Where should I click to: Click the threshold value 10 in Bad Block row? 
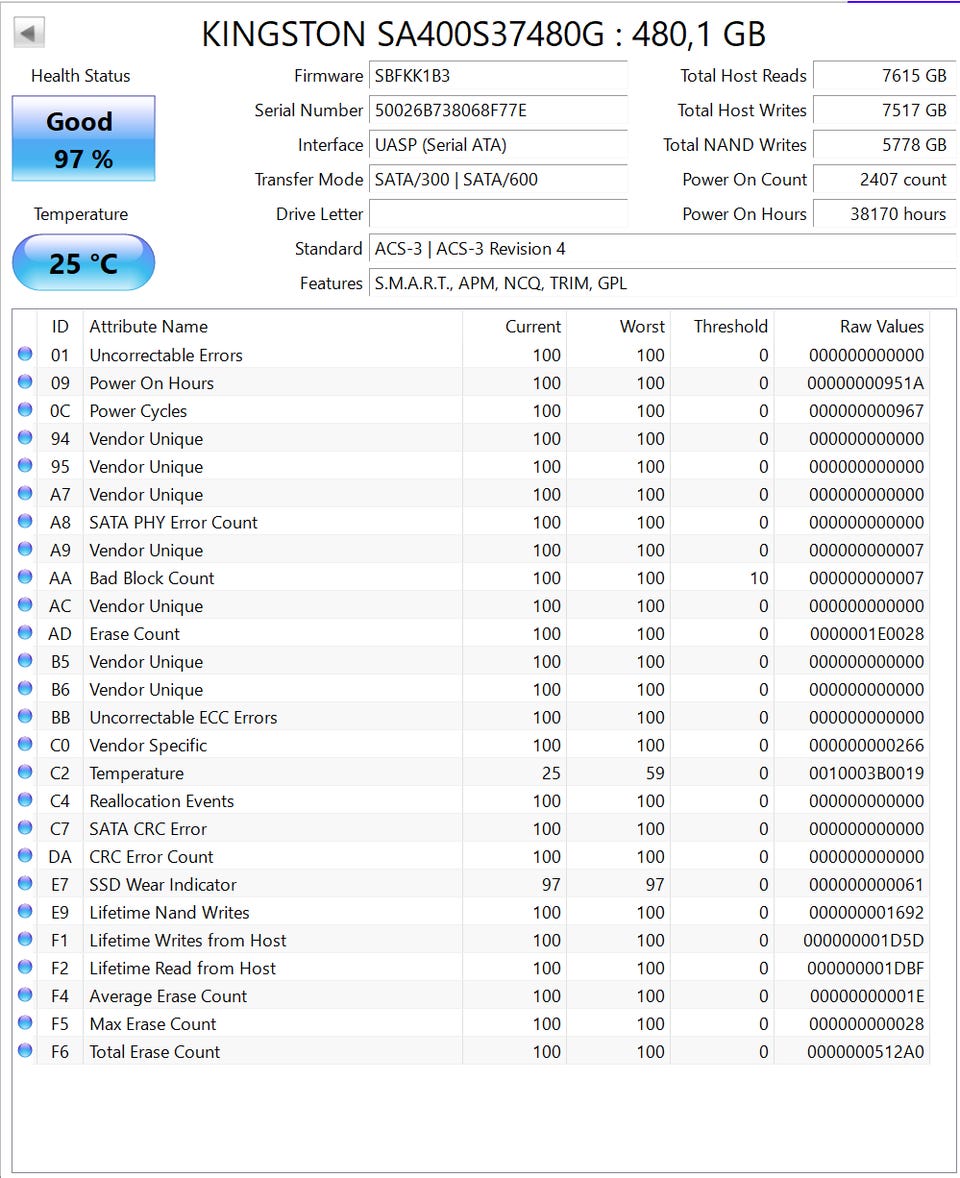pos(759,578)
